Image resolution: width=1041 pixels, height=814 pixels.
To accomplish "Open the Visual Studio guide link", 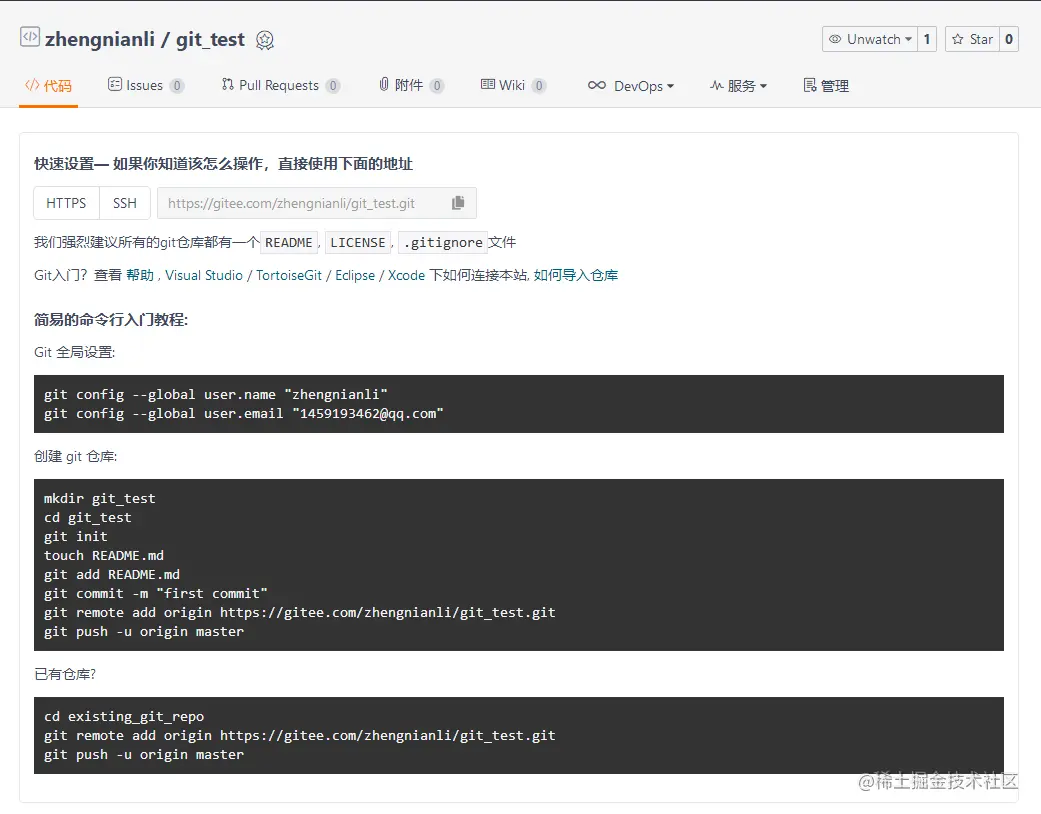I will point(204,276).
